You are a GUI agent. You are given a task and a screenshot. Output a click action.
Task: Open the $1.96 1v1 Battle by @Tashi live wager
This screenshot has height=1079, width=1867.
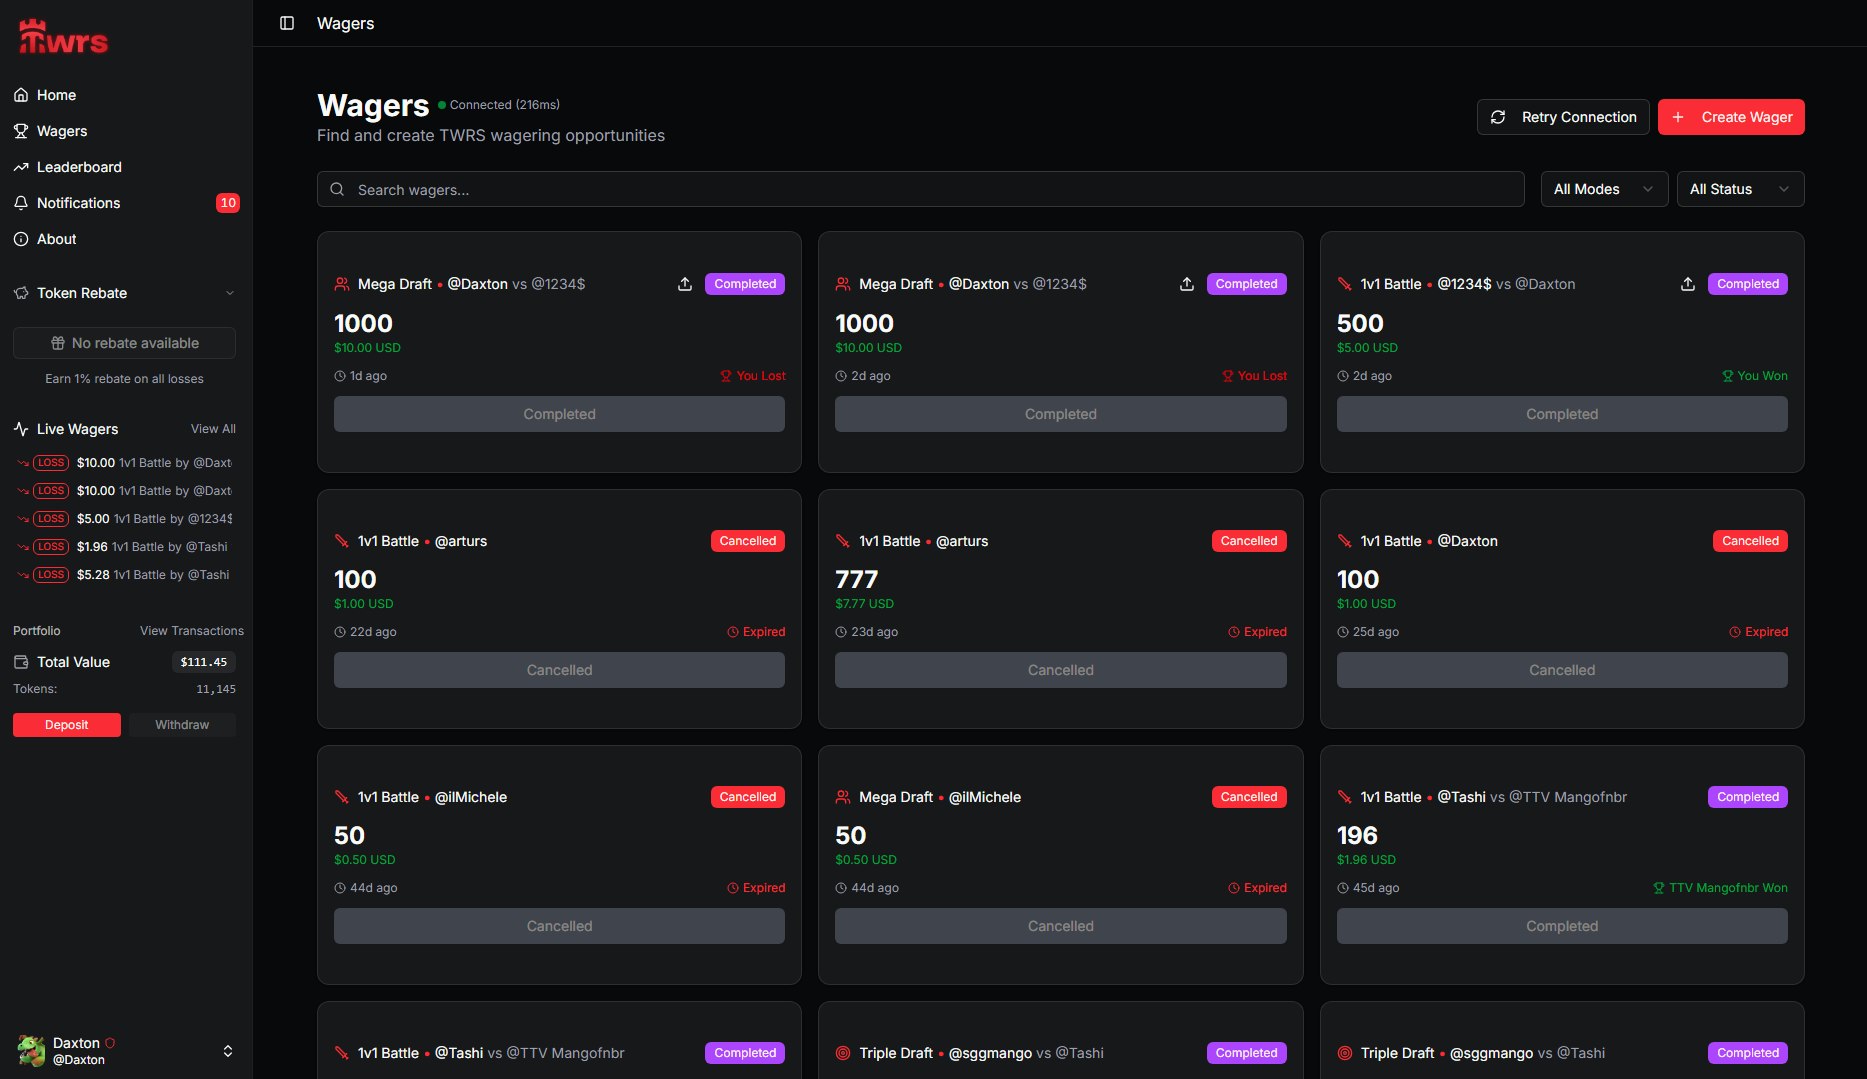click(x=126, y=547)
